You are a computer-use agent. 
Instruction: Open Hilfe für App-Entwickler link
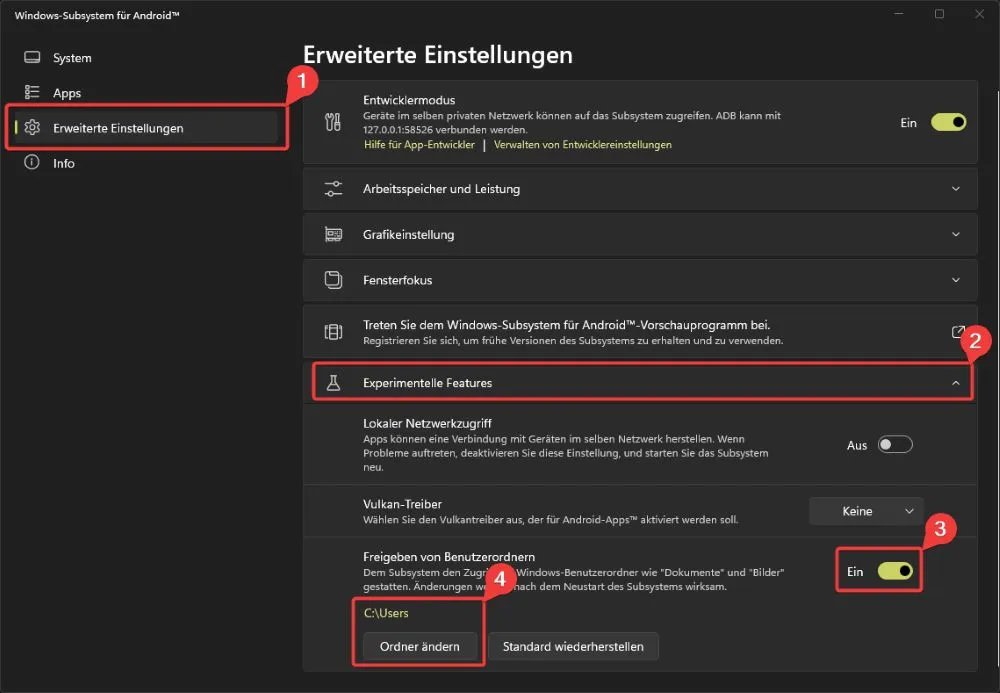419,145
